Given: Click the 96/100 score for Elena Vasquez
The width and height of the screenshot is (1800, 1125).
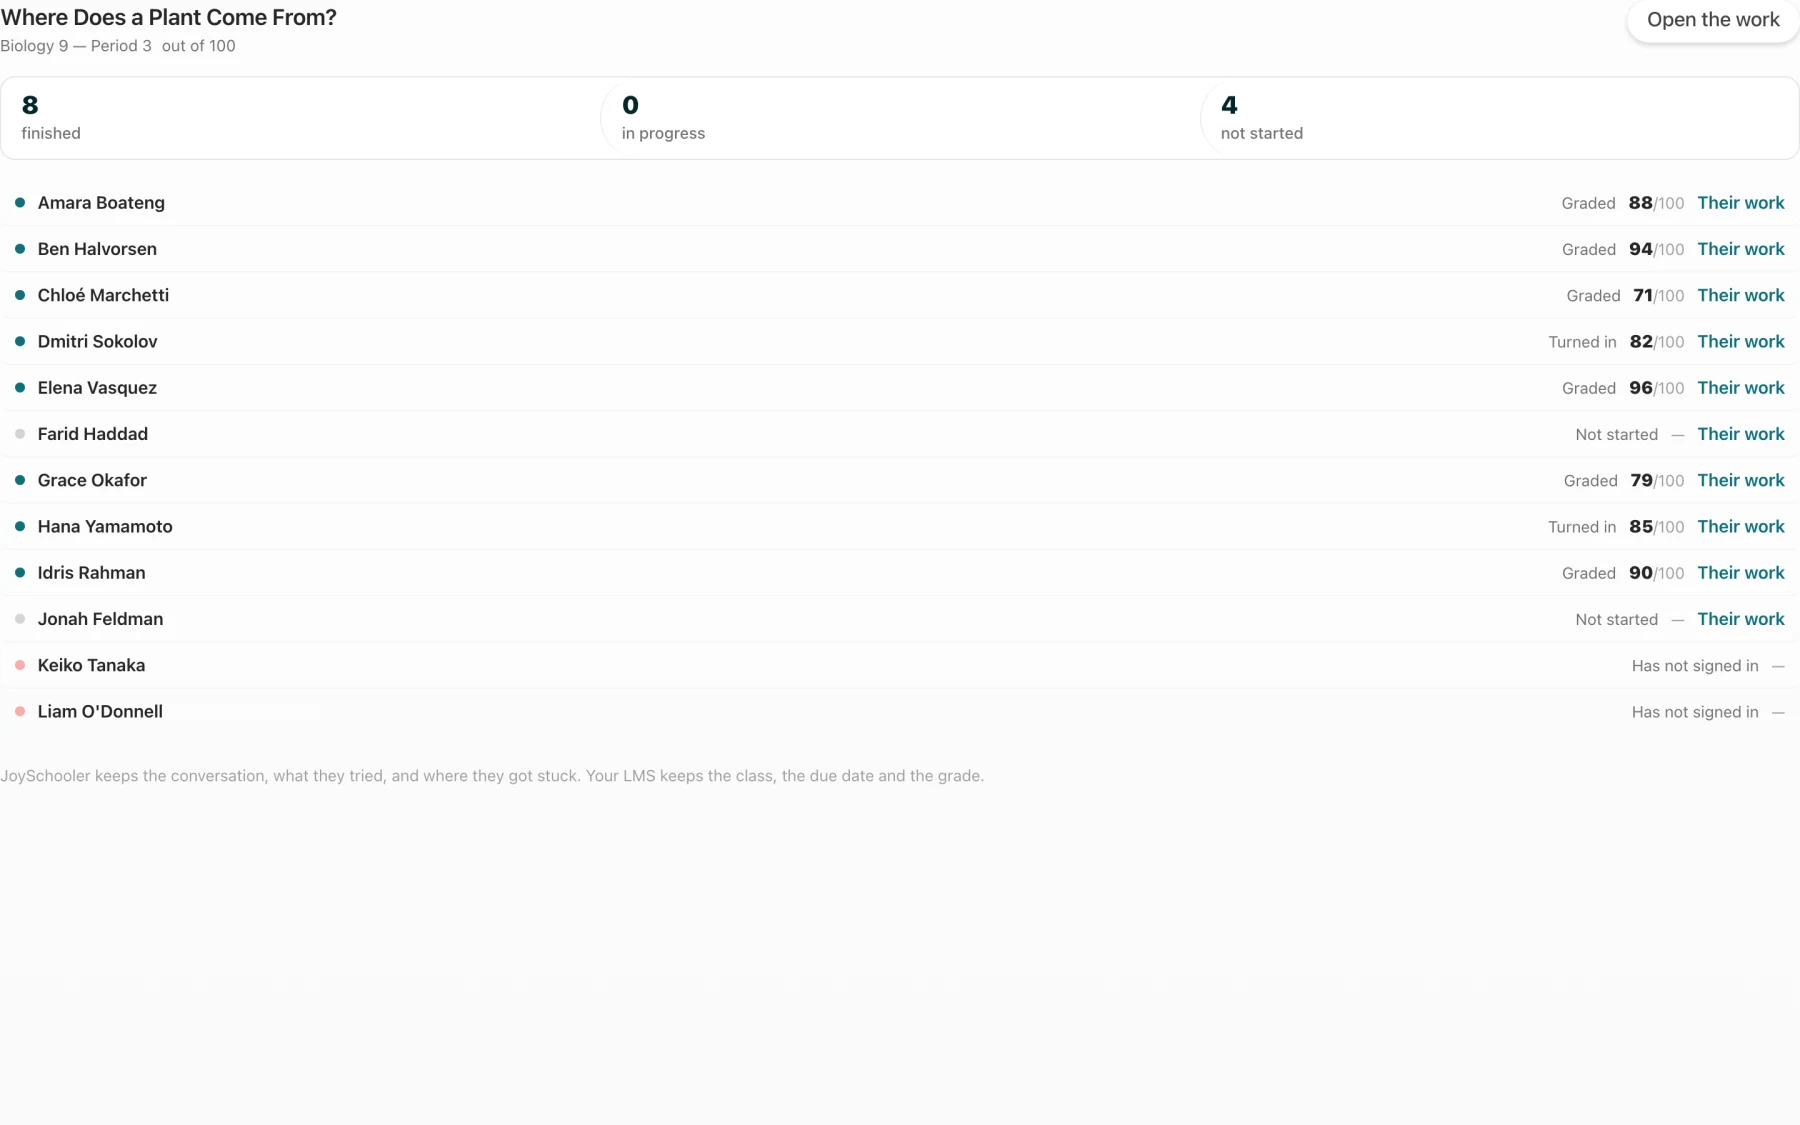Looking at the screenshot, I should click(x=1656, y=388).
